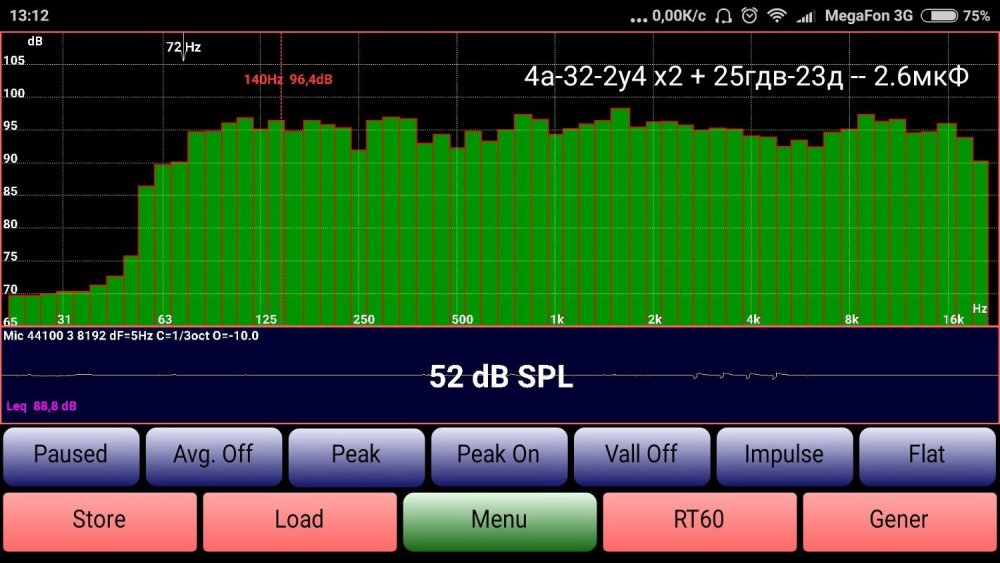Viewport: 1000px width, 563px height.
Task: Switch to Impulse response mode
Action: pos(784,455)
